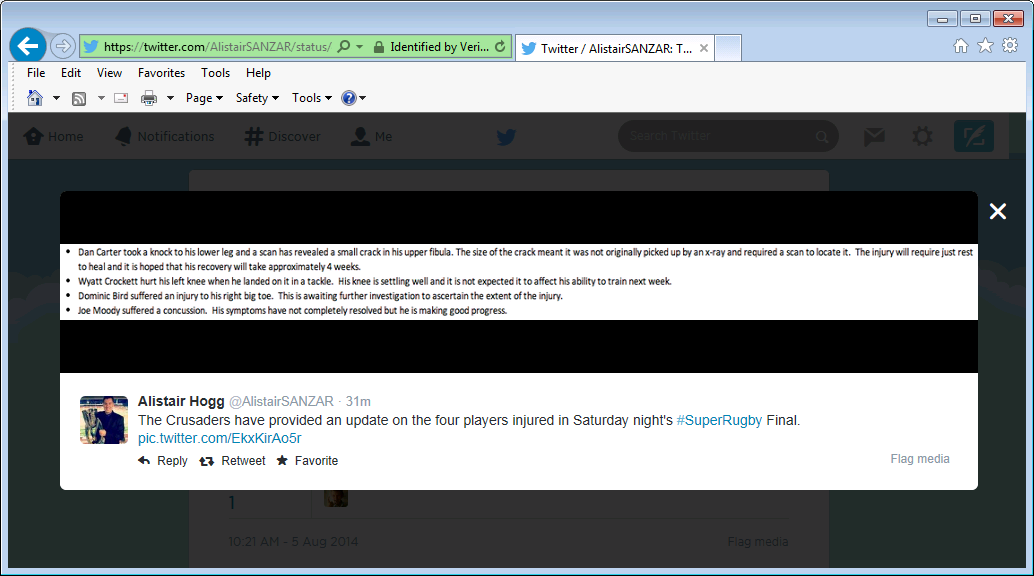Viewport: 1034px width, 576px height.
Task: Open Twitter direct messages envelope
Action: 874,137
